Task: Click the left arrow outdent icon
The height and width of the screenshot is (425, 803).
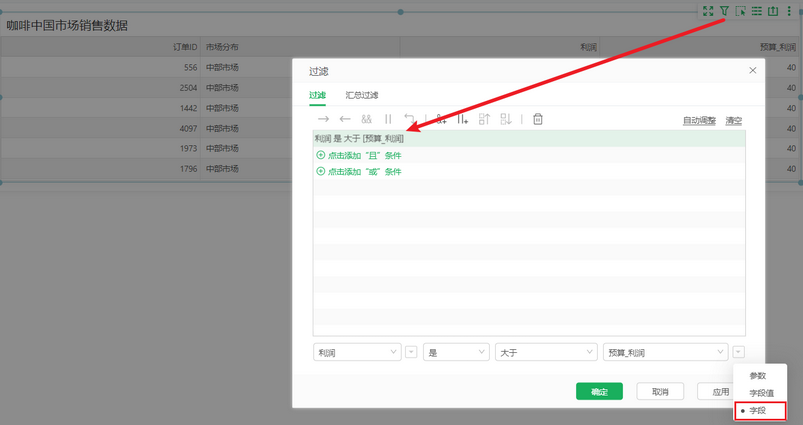Action: point(345,119)
